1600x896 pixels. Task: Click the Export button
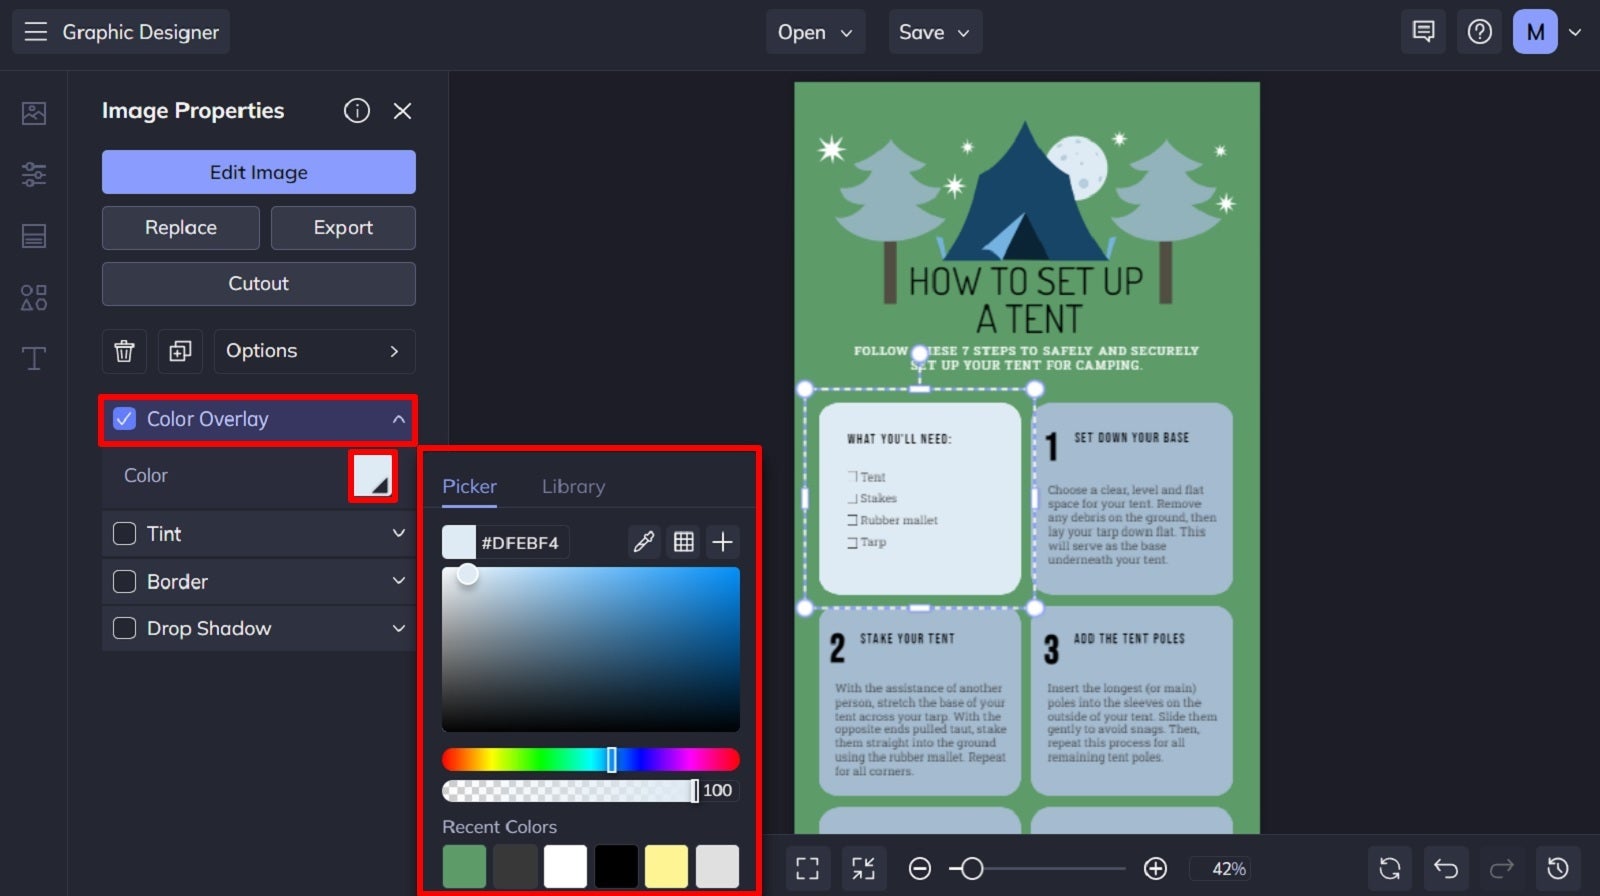pos(343,228)
